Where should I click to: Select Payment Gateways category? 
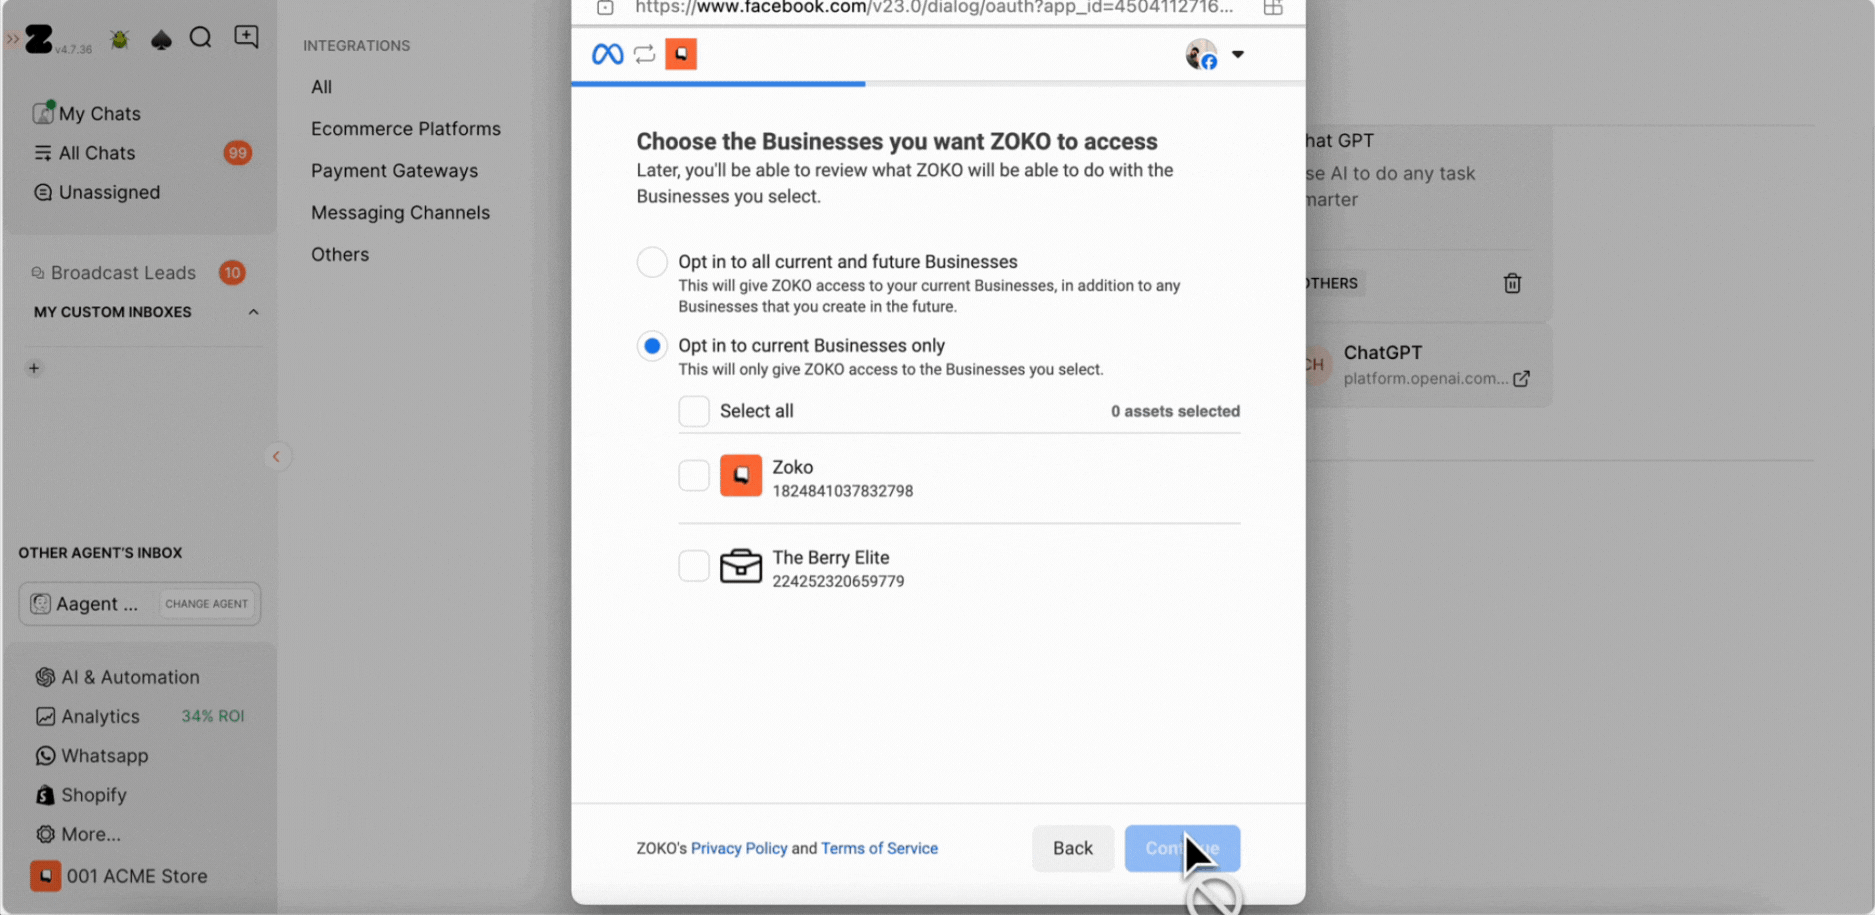click(394, 171)
